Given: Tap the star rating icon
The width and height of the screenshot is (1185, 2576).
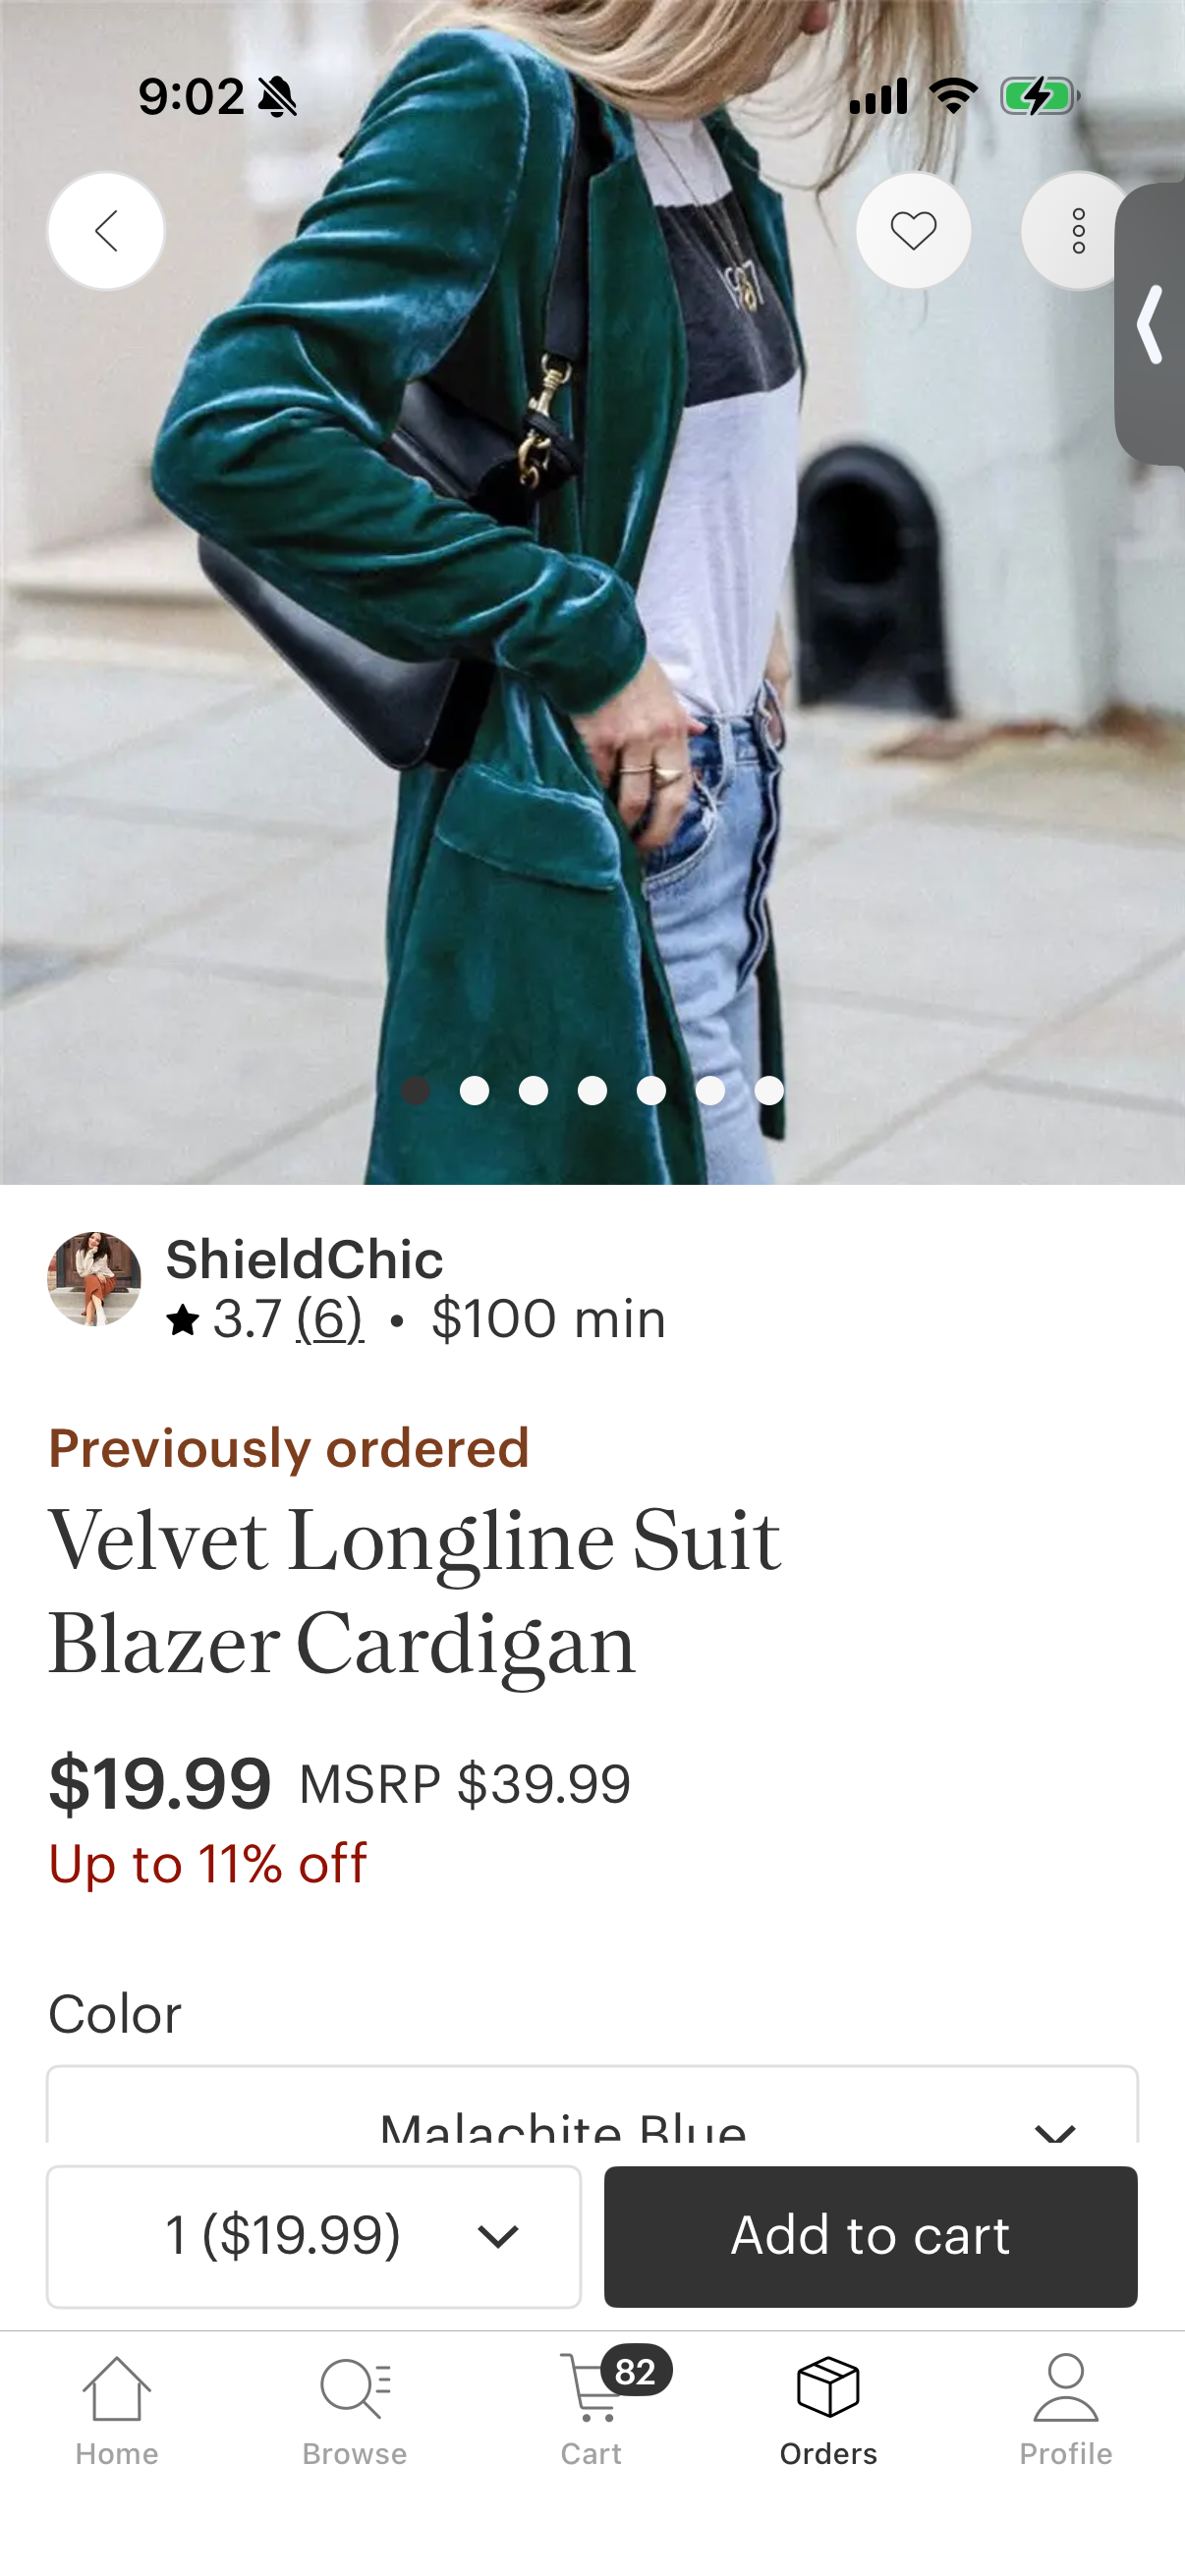Looking at the screenshot, I should click(x=183, y=1320).
